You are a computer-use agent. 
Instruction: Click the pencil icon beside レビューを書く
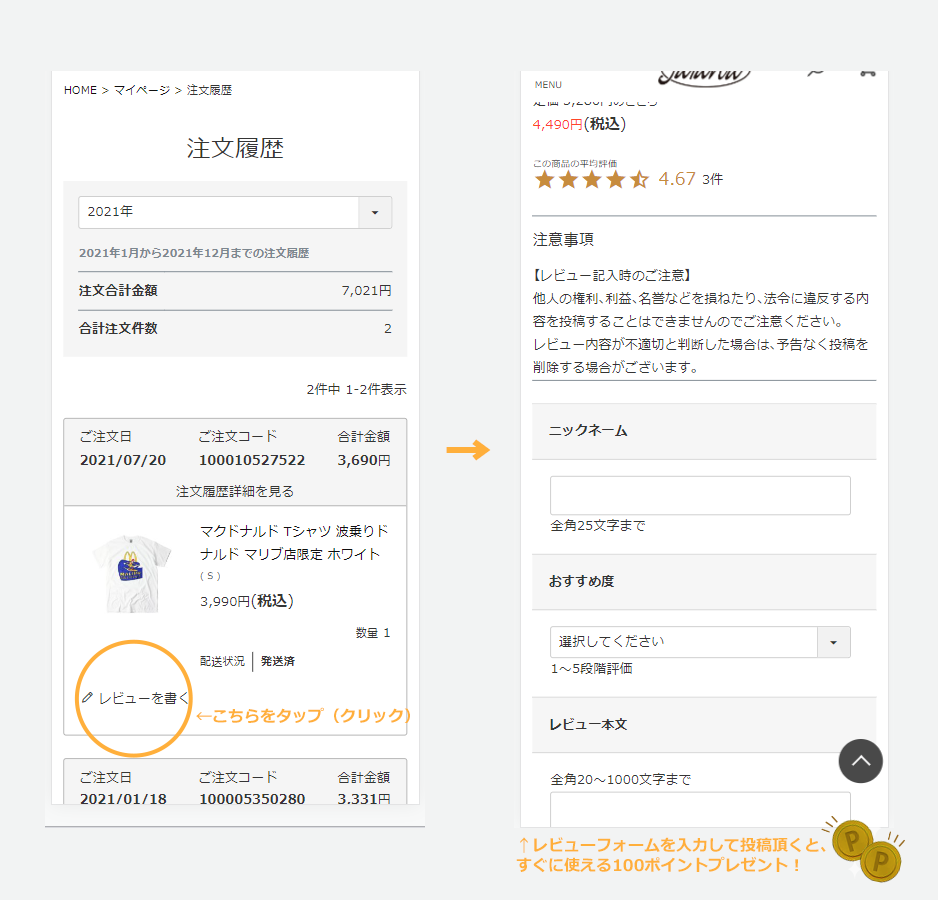tap(87, 697)
